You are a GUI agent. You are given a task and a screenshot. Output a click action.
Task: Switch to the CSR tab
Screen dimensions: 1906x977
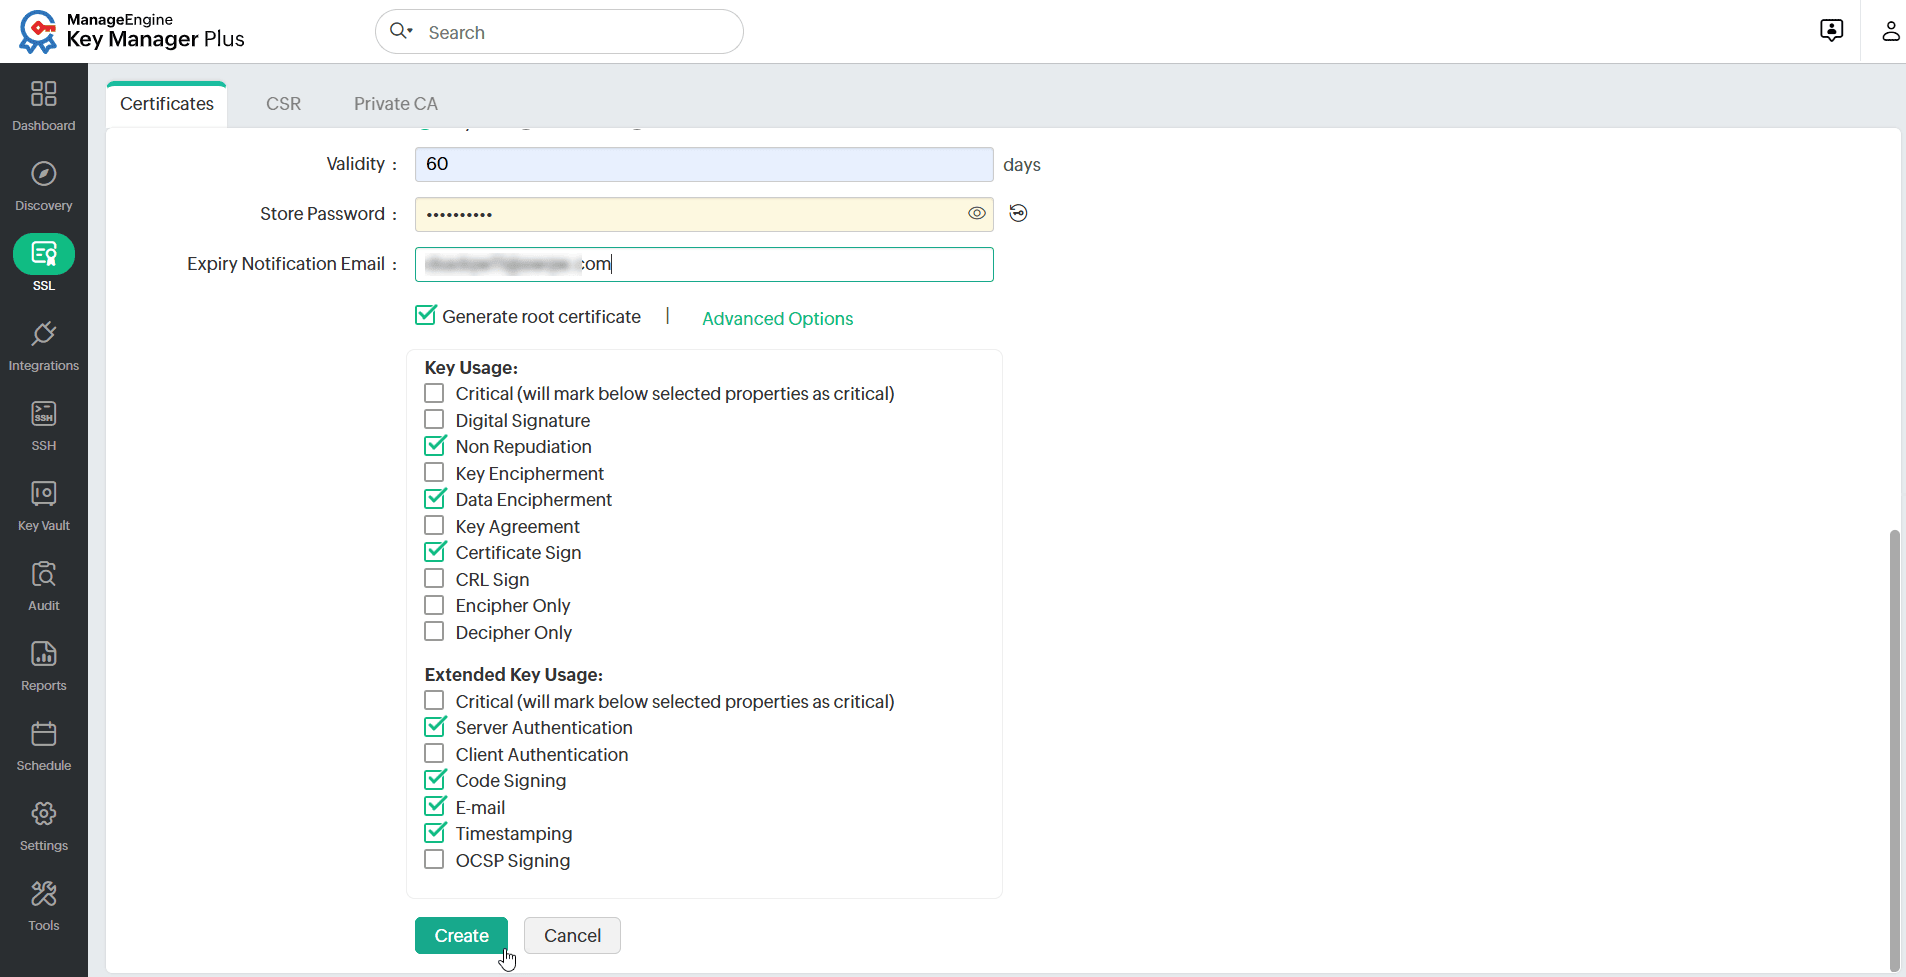click(283, 104)
